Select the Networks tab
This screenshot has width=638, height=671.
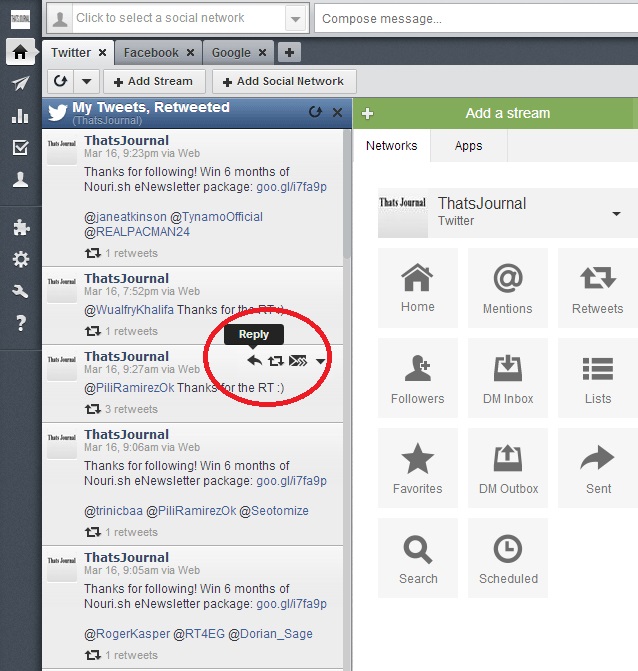click(392, 146)
